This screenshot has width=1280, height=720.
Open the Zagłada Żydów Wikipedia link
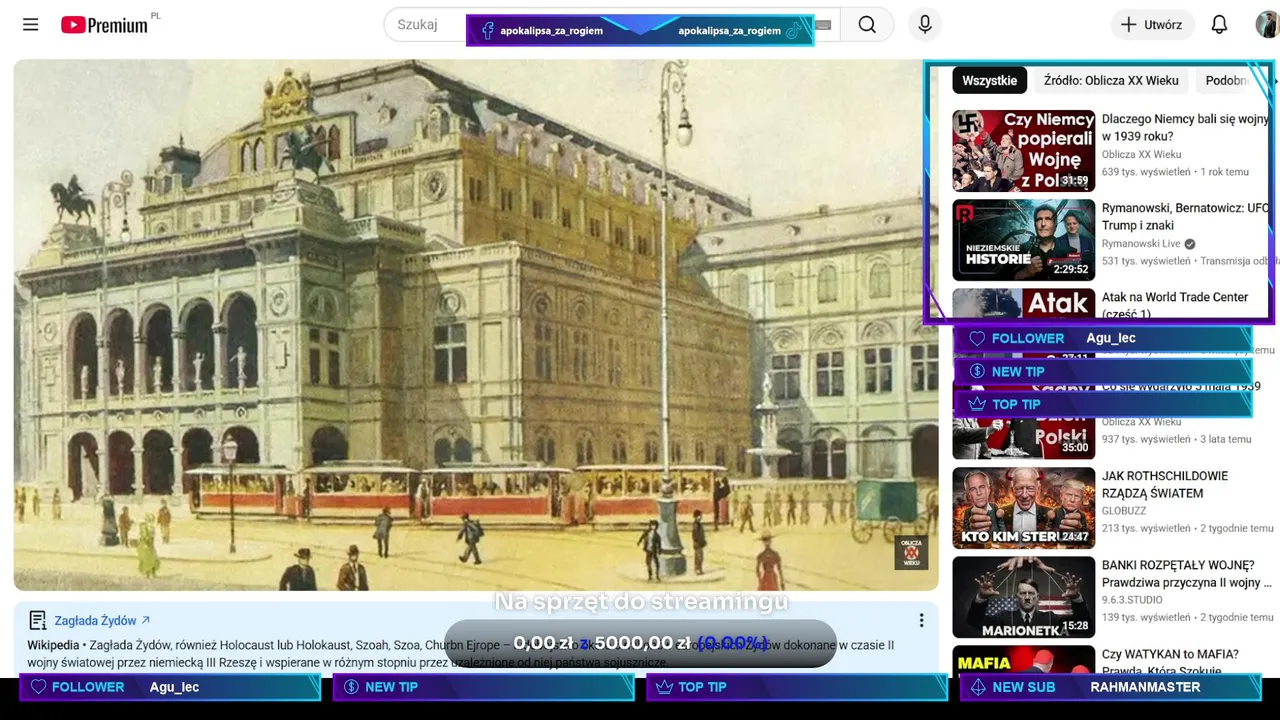[x=102, y=621]
